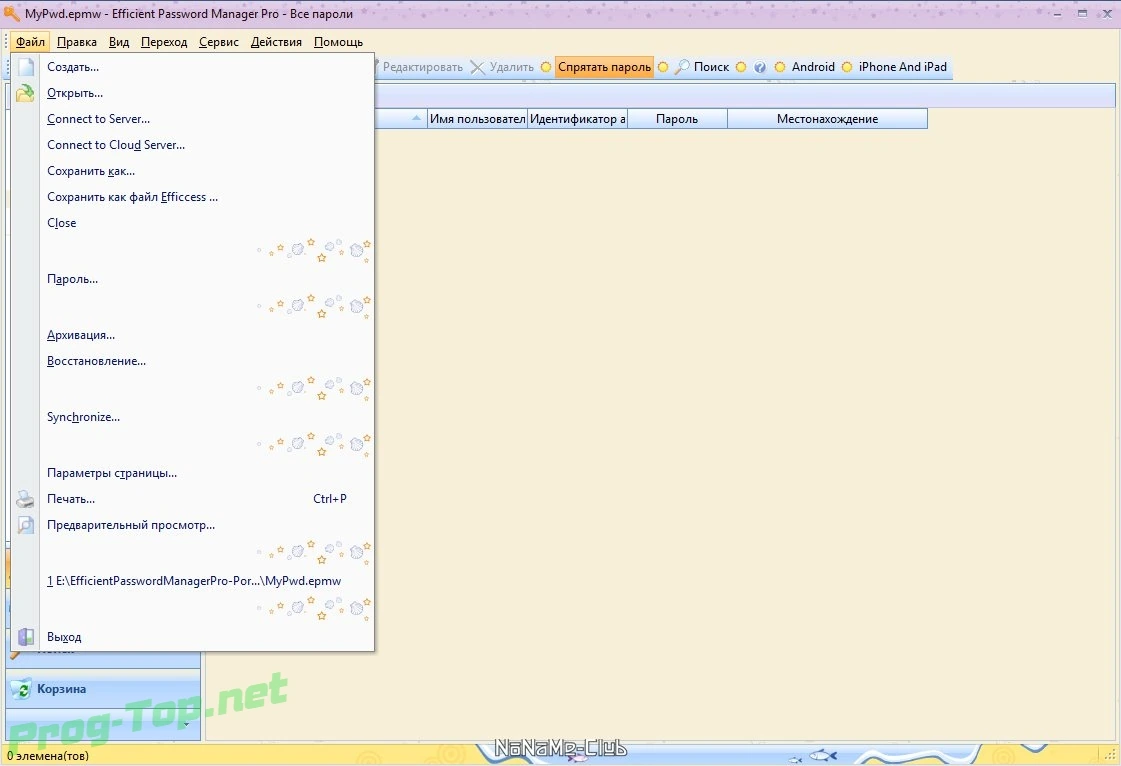Click the app key icon in title bar
1121x766 pixels.
[x=11, y=13]
